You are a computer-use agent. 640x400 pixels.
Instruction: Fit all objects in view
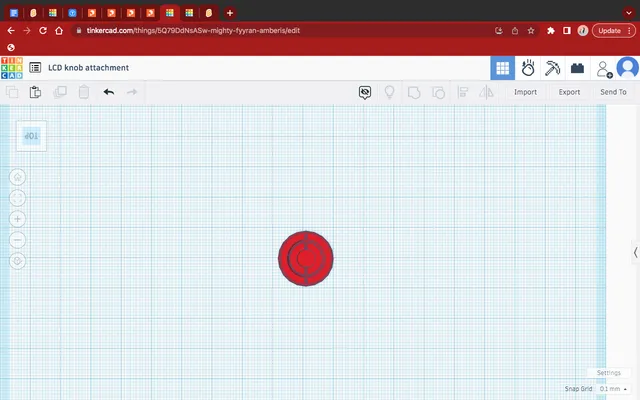pos(18,198)
